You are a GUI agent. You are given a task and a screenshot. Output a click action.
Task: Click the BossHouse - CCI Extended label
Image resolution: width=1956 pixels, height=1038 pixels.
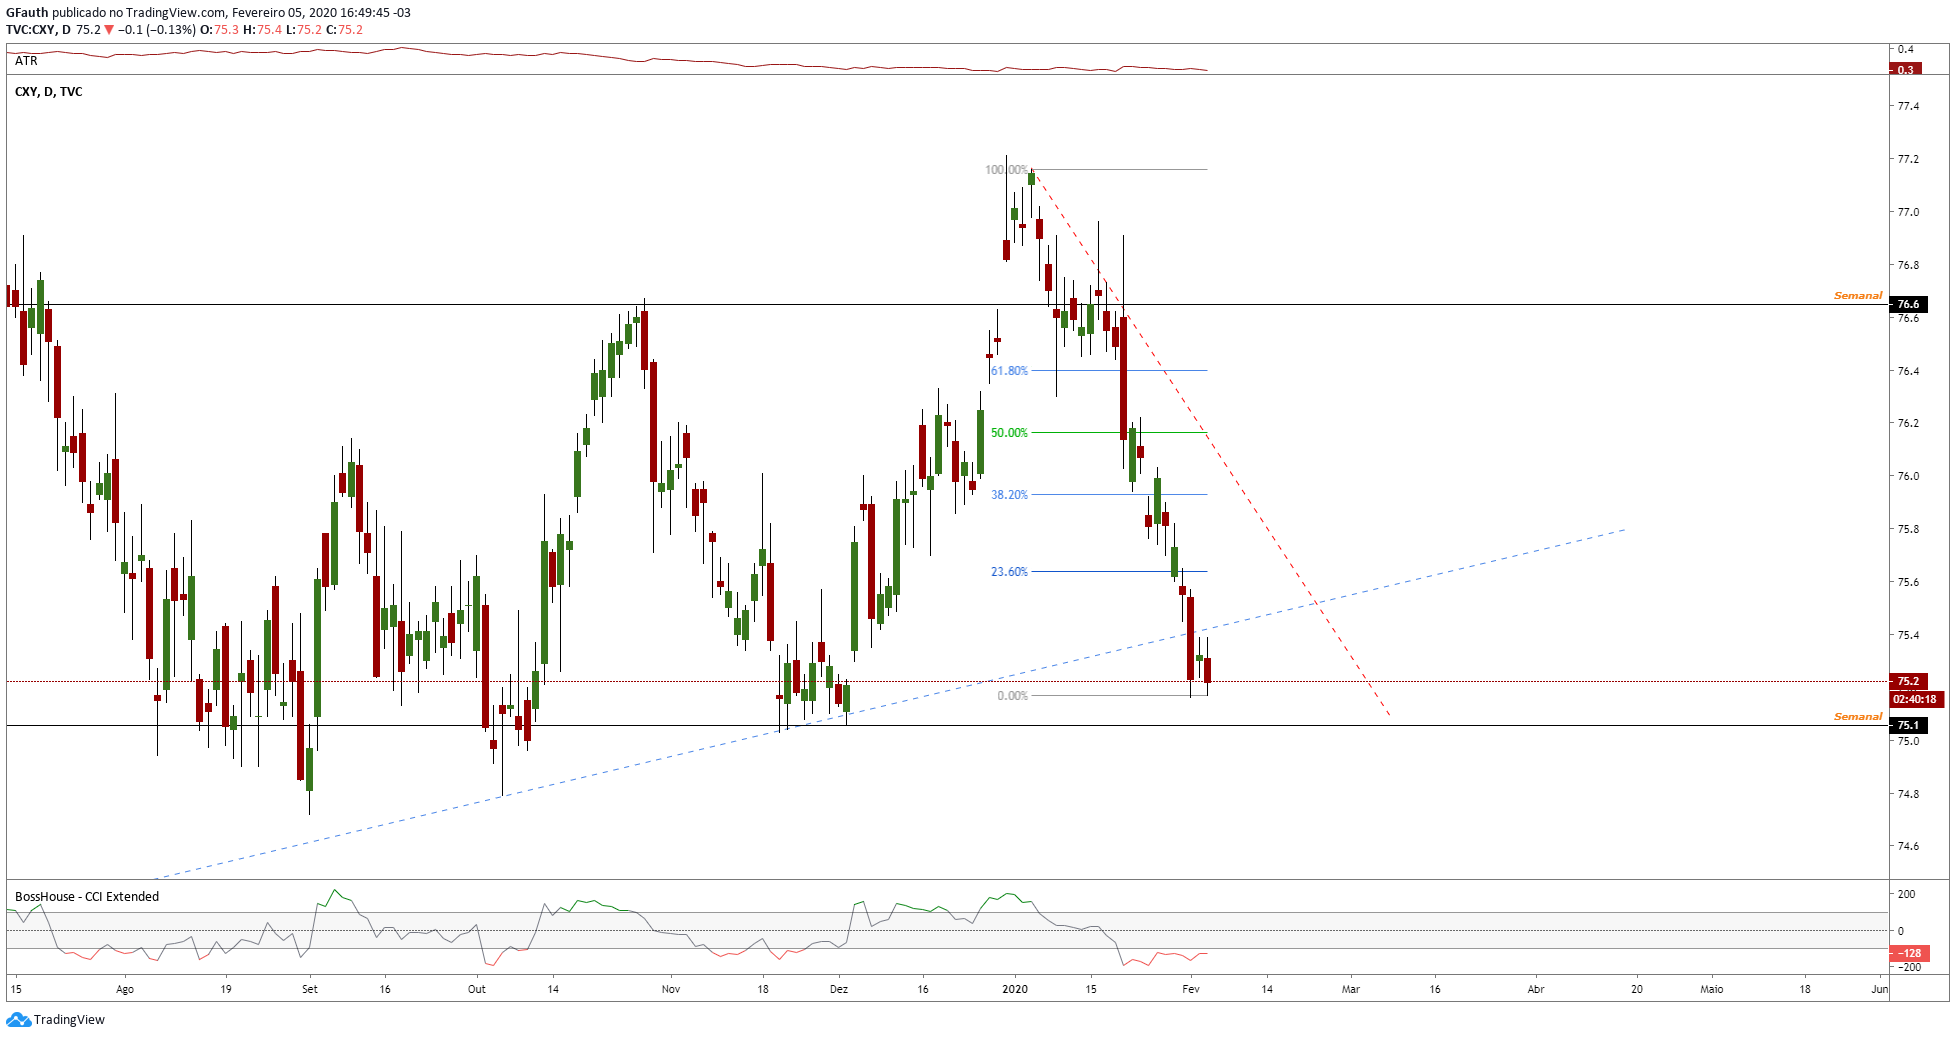(x=87, y=897)
